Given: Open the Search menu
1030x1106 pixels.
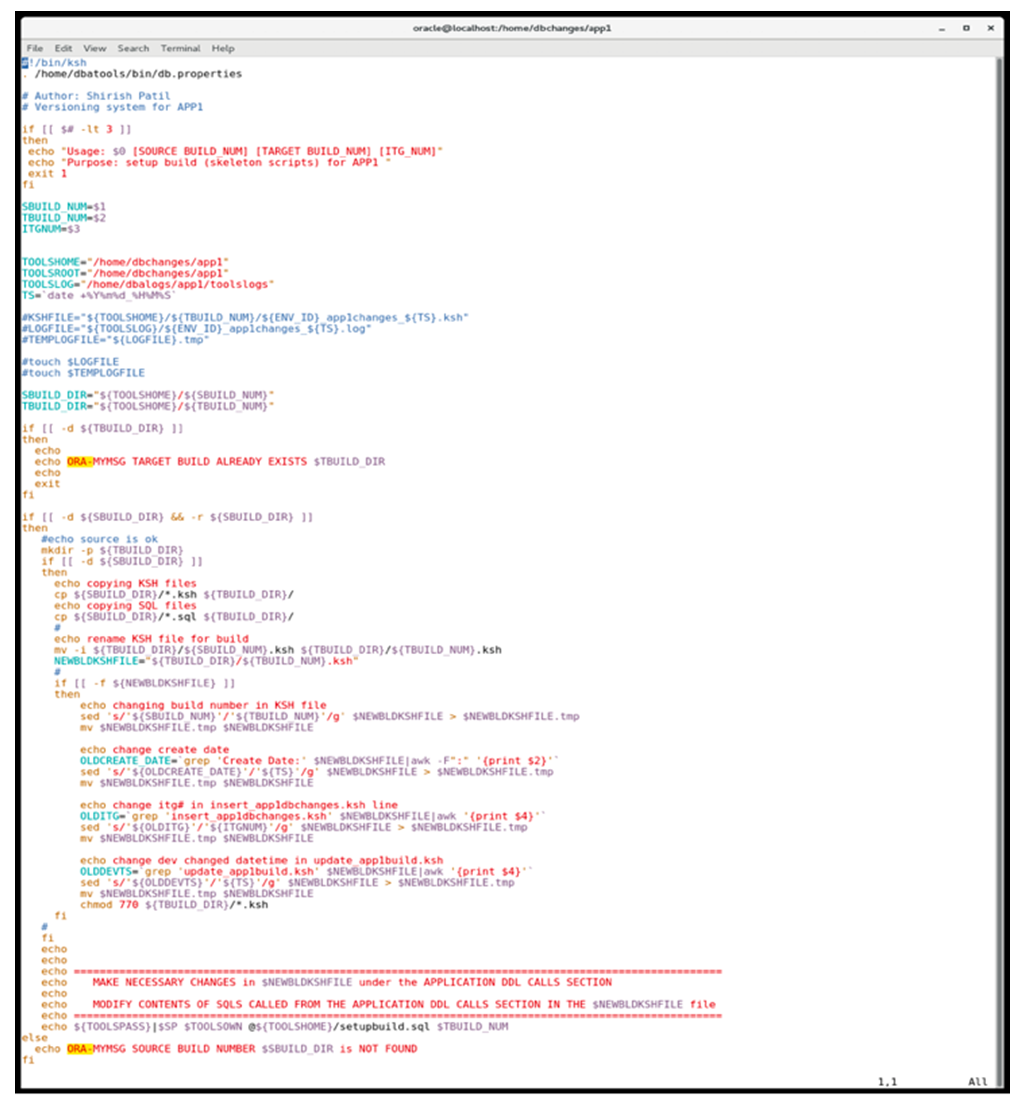Looking at the screenshot, I should [133, 48].
